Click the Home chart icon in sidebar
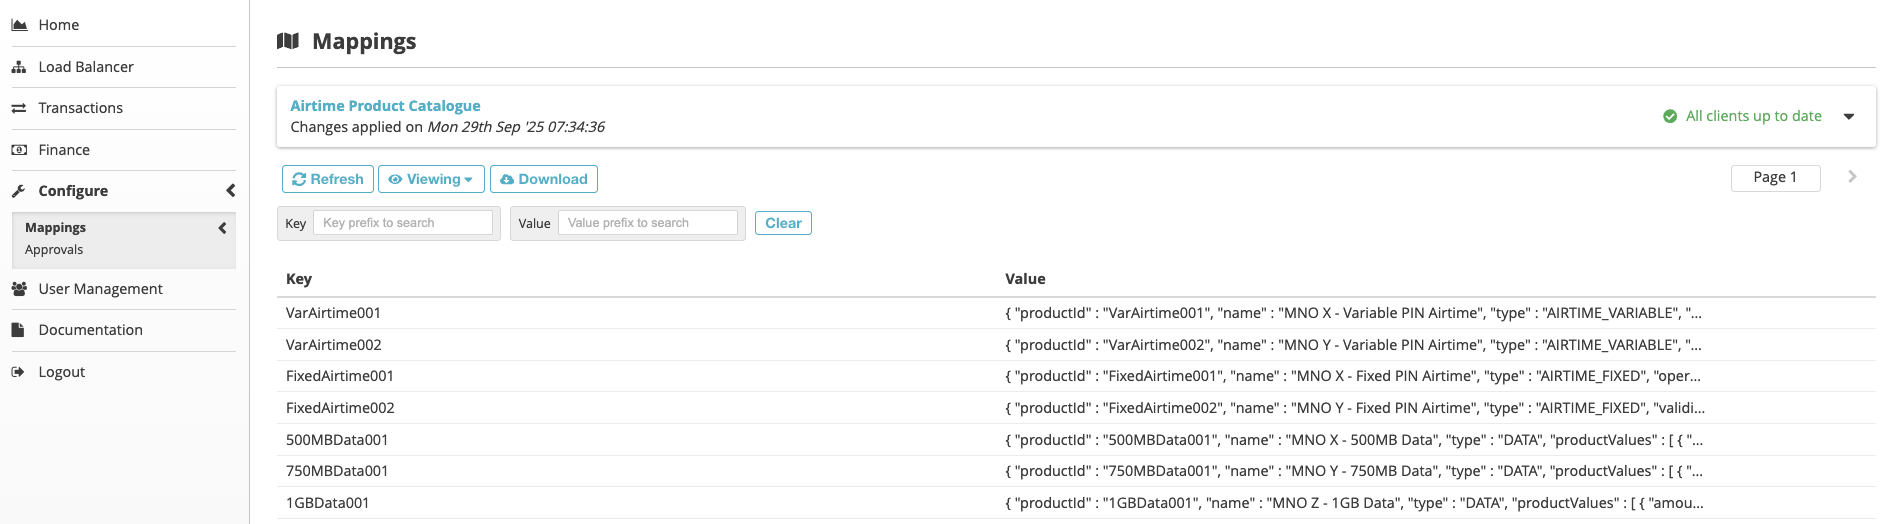This screenshot has height=524, width=1897. (19, 25)
